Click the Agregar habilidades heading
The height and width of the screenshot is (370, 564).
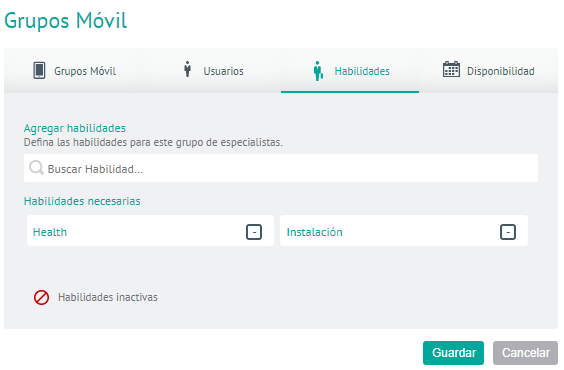click(x=74, y=128)
